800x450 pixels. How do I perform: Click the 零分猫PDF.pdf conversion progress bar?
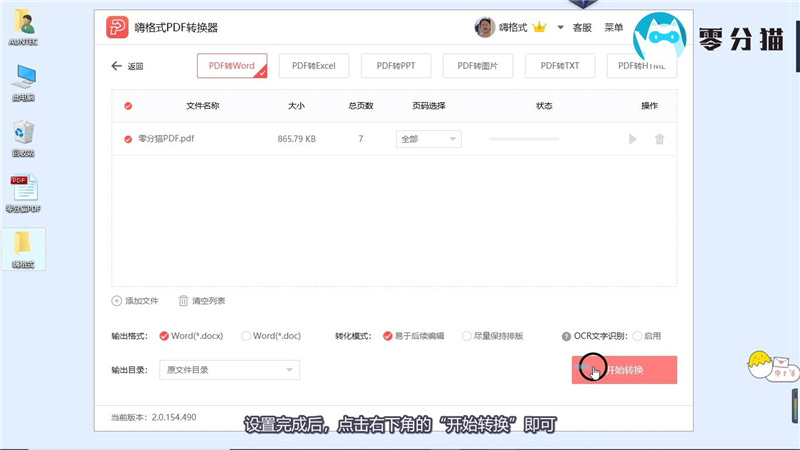[x=524, y=139]
